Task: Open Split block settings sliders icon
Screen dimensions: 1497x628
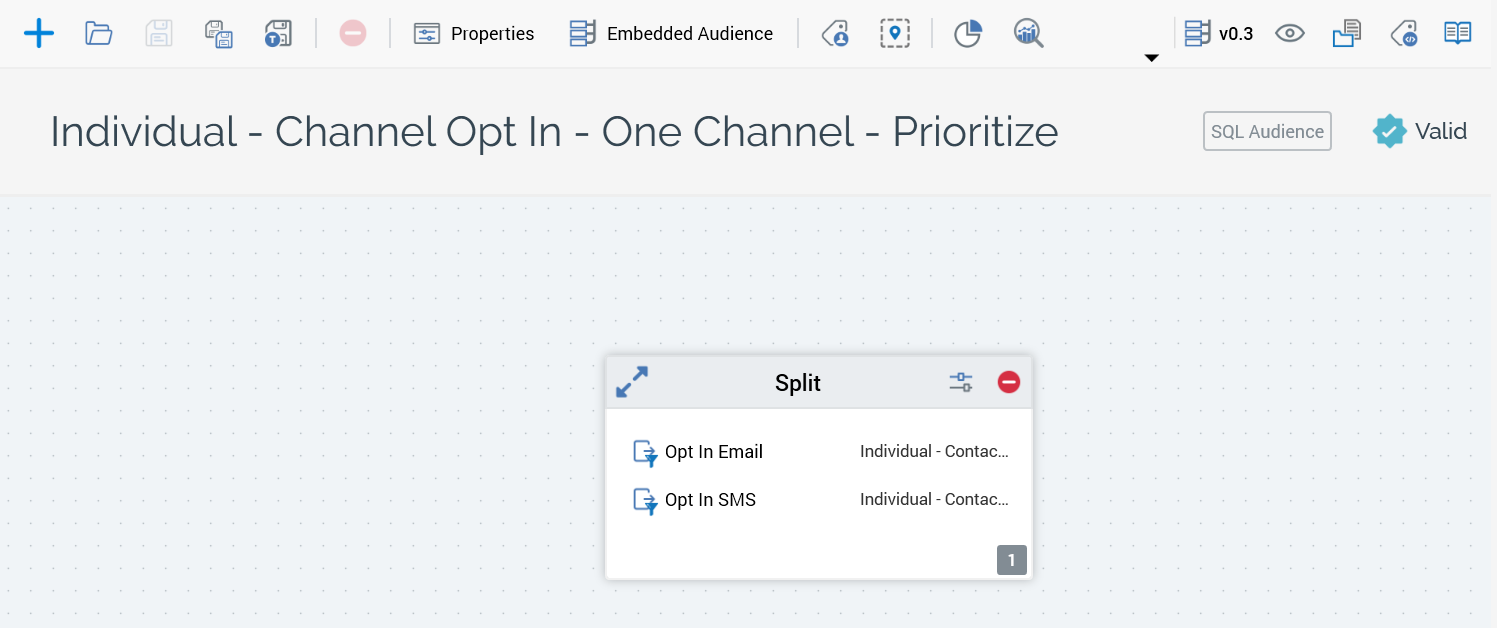Action: click(x=961, y=382)
